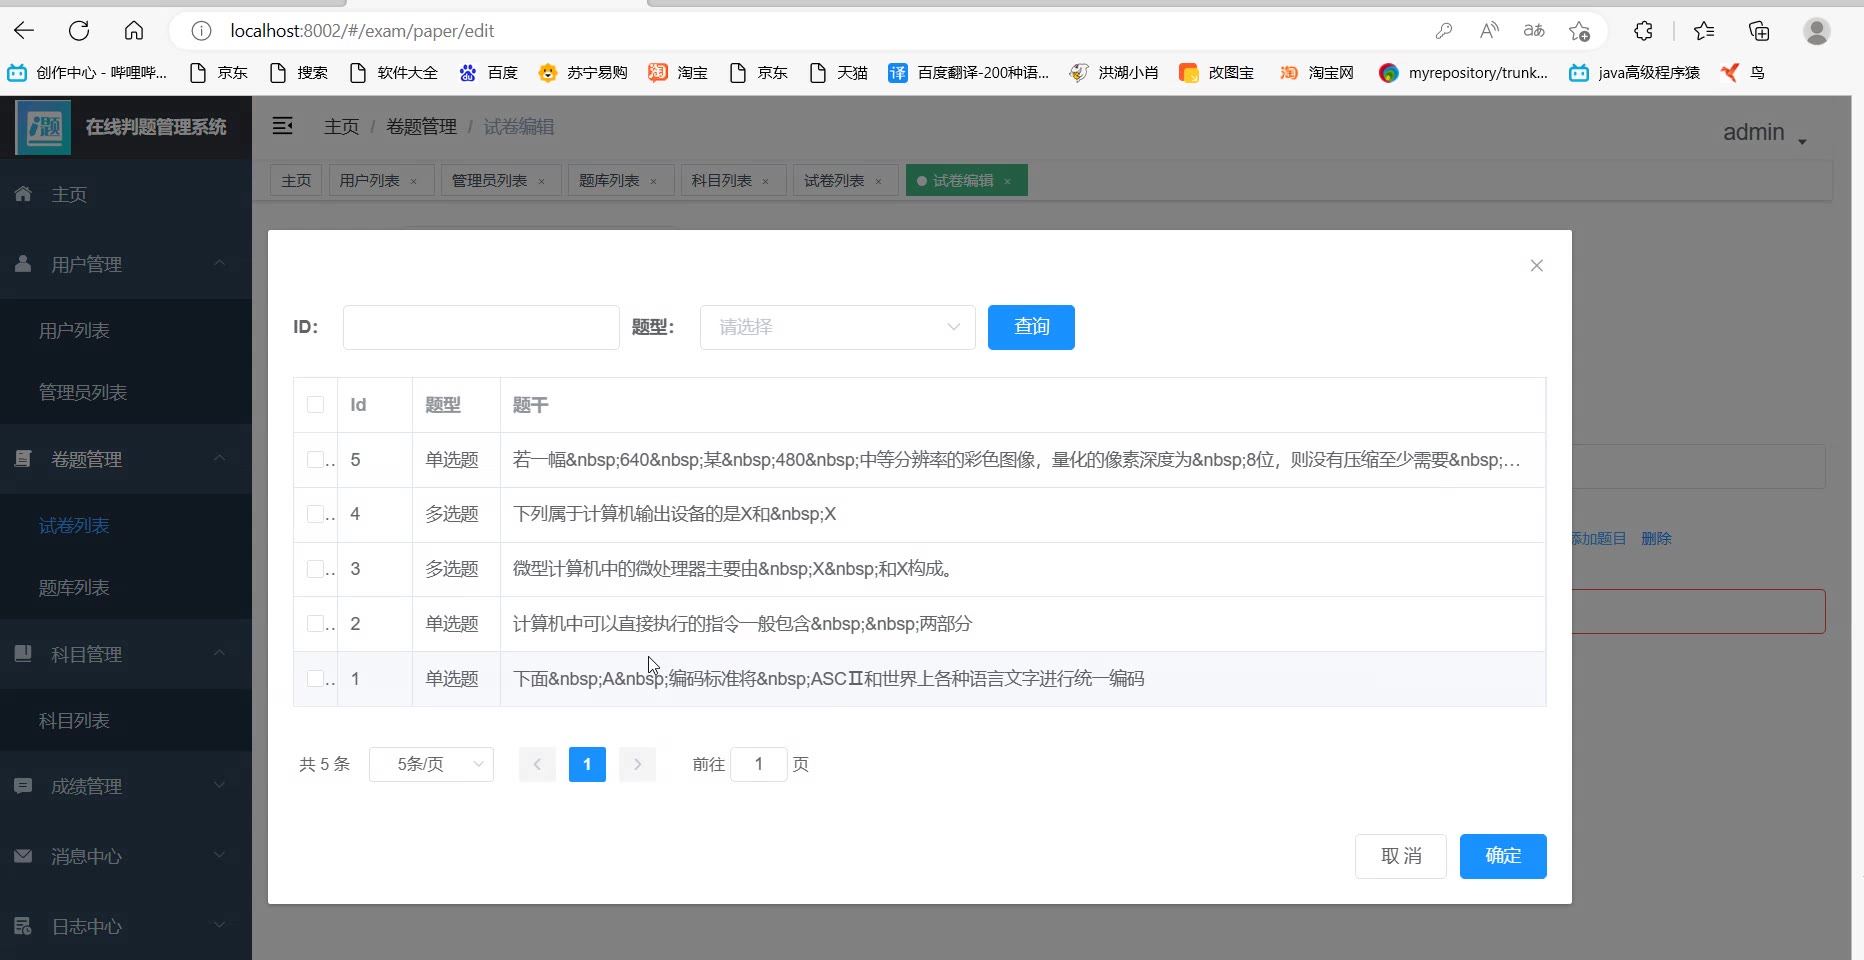
Task: Open 主页 in the sidebar
Action: (126, 194)
